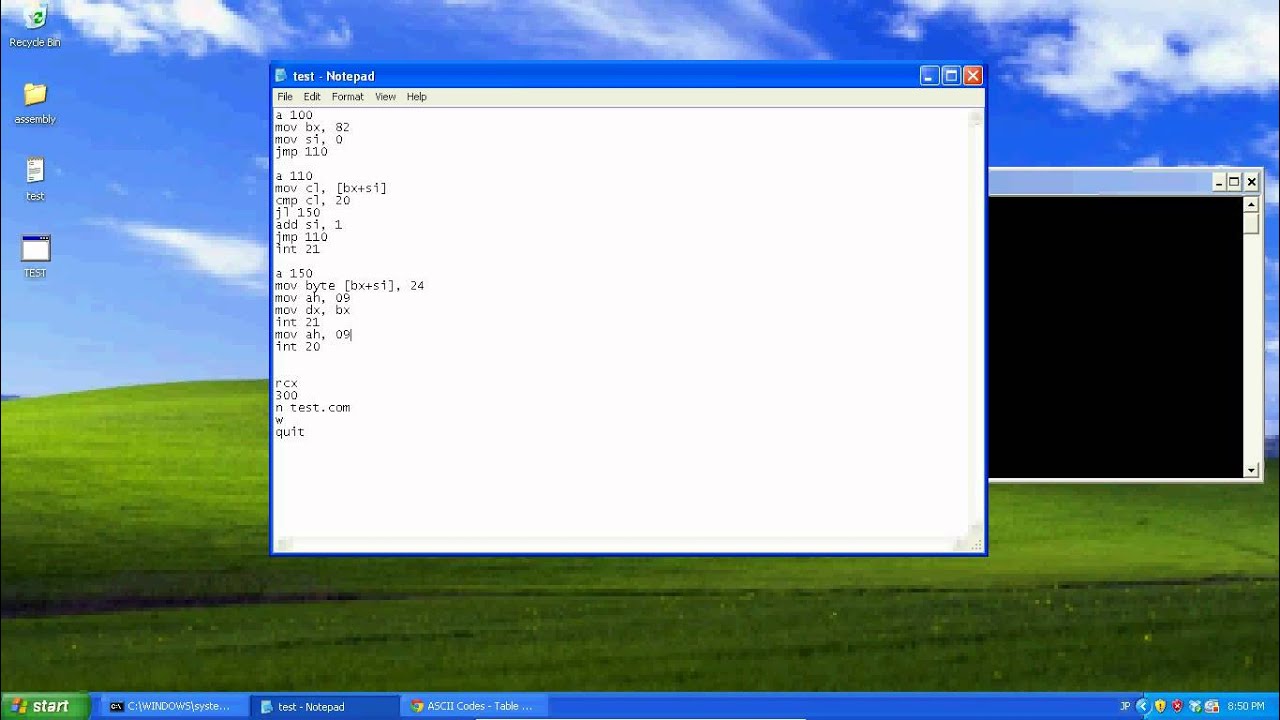The height and width of the screenshot is (720, 1280).
Task: Open the File menu in Notepad
Action: click(285, 97)
